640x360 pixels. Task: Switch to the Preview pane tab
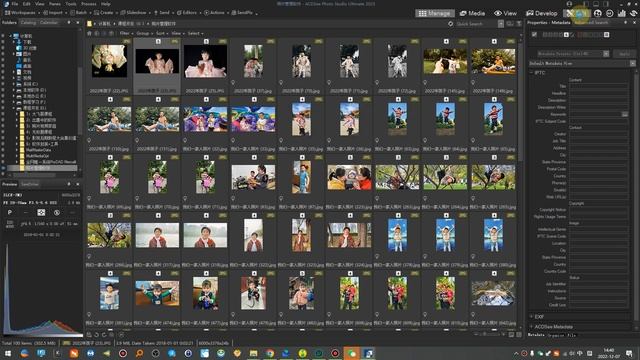[x=10, y=184]
